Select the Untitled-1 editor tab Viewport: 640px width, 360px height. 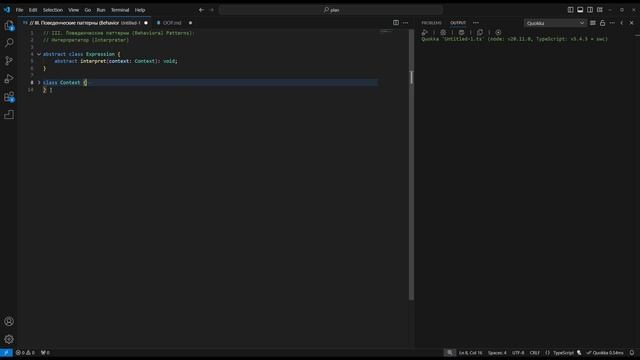pos(85,23)
